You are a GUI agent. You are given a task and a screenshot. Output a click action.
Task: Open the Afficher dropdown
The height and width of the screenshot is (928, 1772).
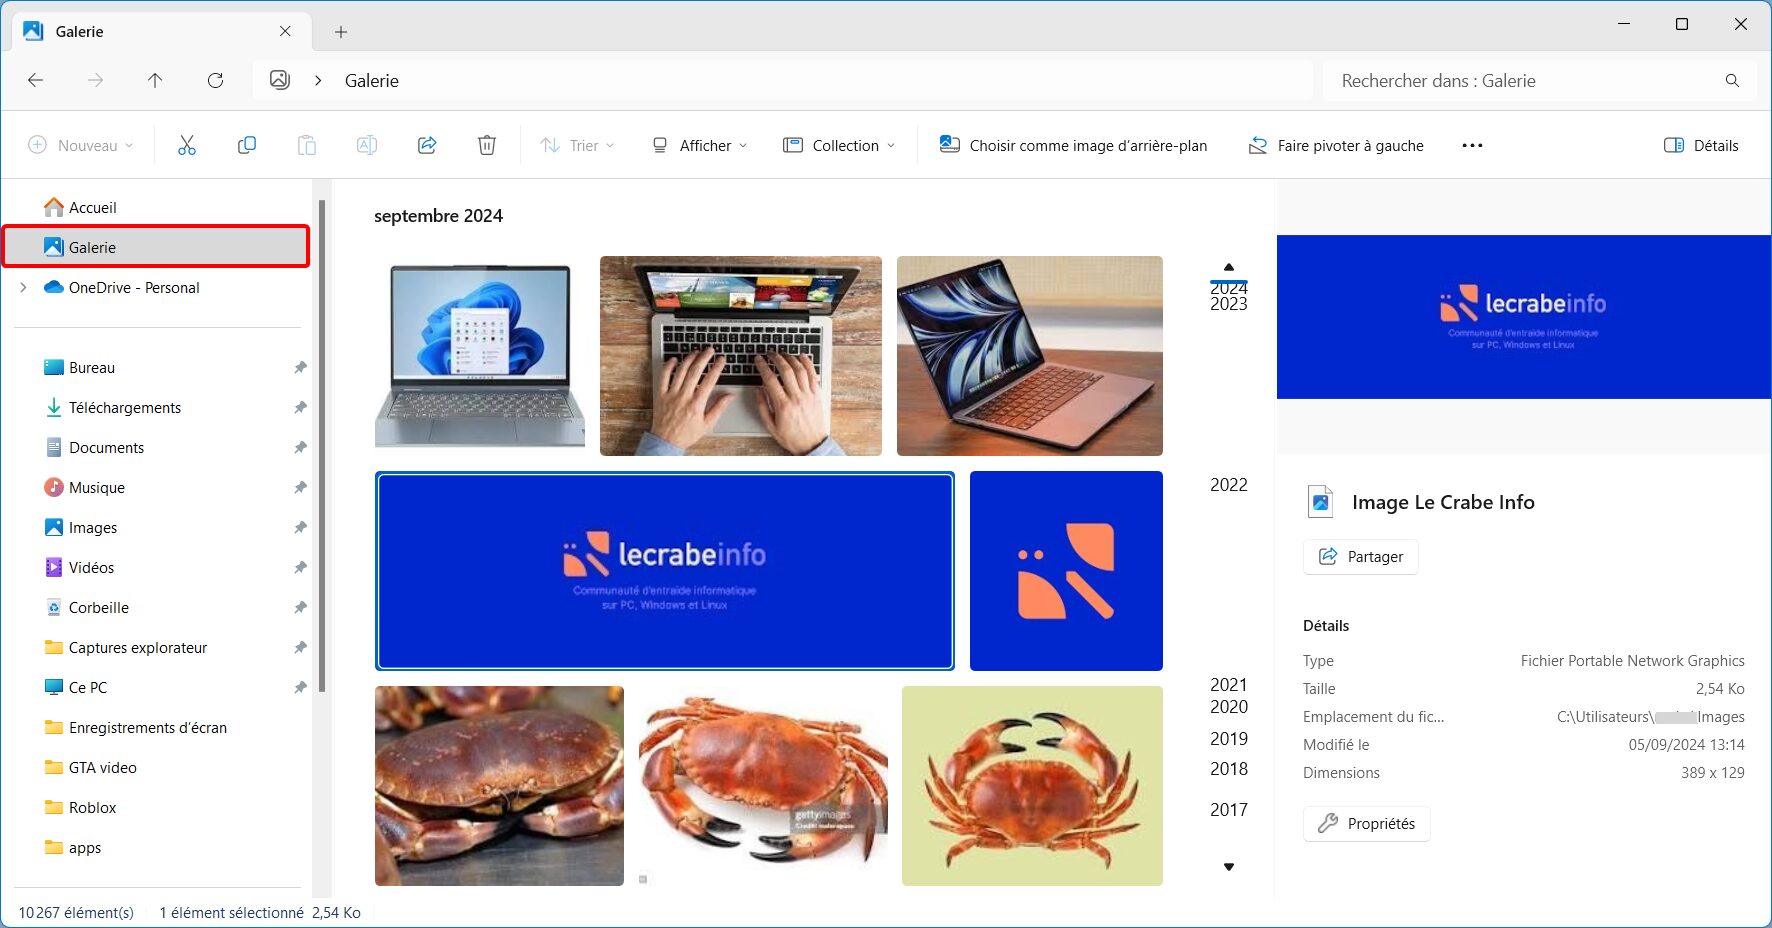point(699,145)
